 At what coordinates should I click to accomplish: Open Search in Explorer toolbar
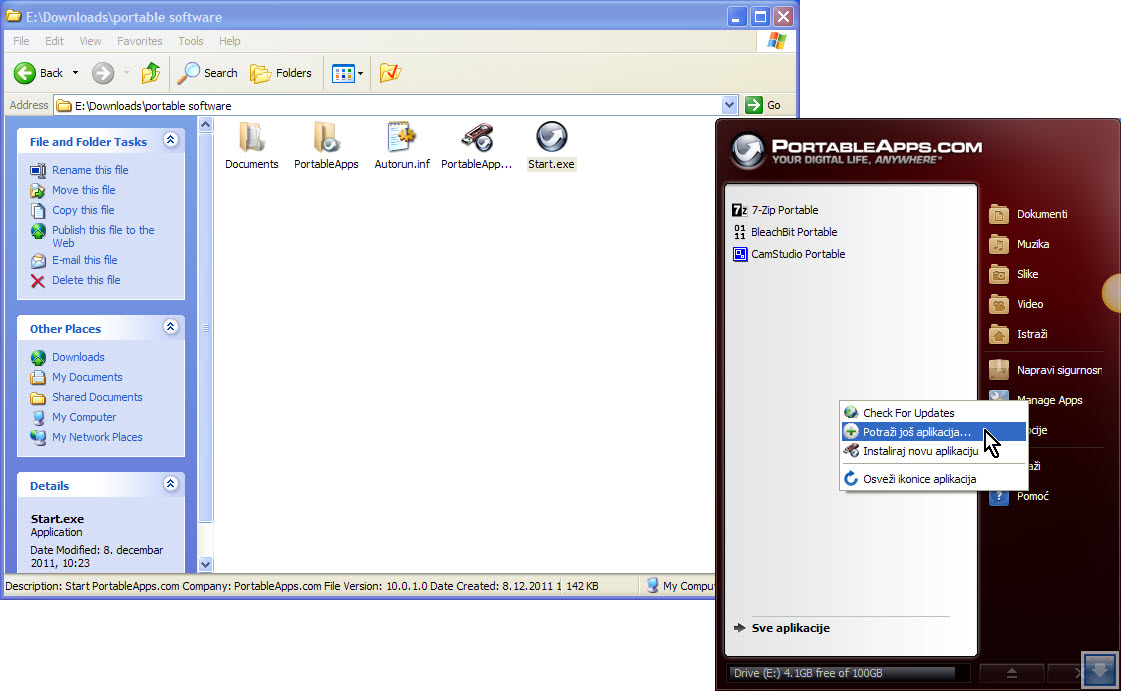(x=207, y=73)
